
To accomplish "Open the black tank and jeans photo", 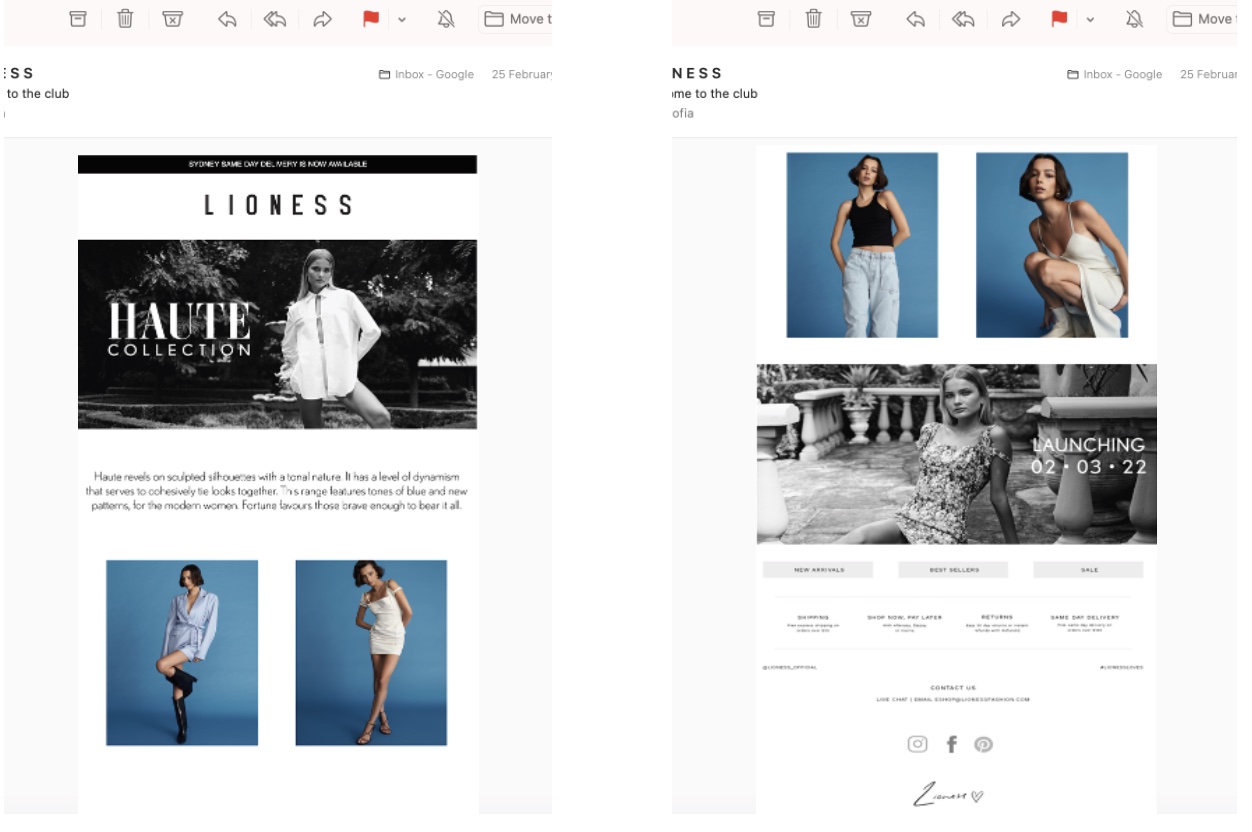I will (862, 245).
